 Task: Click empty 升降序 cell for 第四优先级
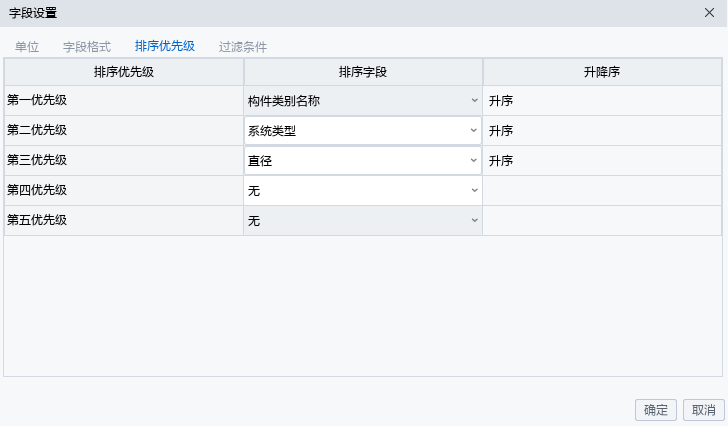point(602,190)
